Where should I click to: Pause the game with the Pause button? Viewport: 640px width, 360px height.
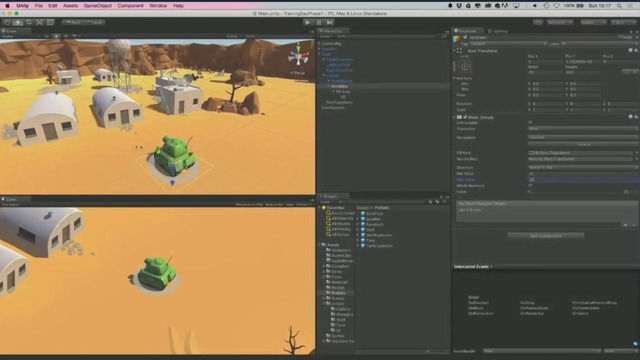pos(319,22)
